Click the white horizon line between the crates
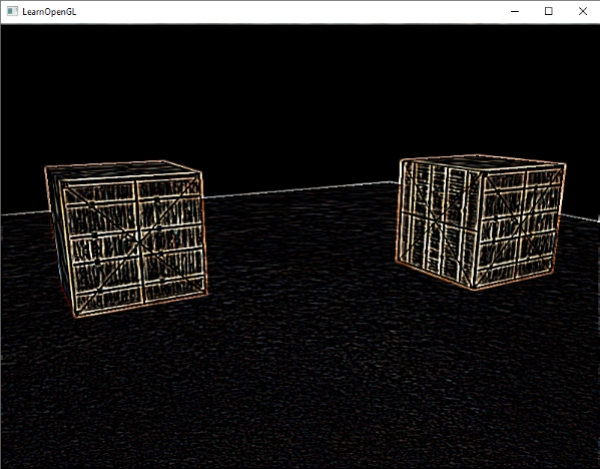This screenshot has height=469, width=600. point(300,190)
